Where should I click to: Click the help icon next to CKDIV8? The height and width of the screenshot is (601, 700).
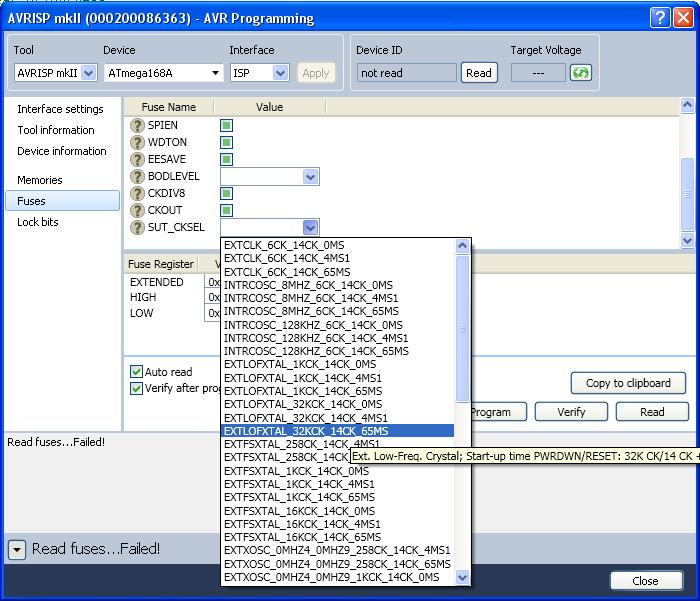pyautogui.click(x=137, y=193)
